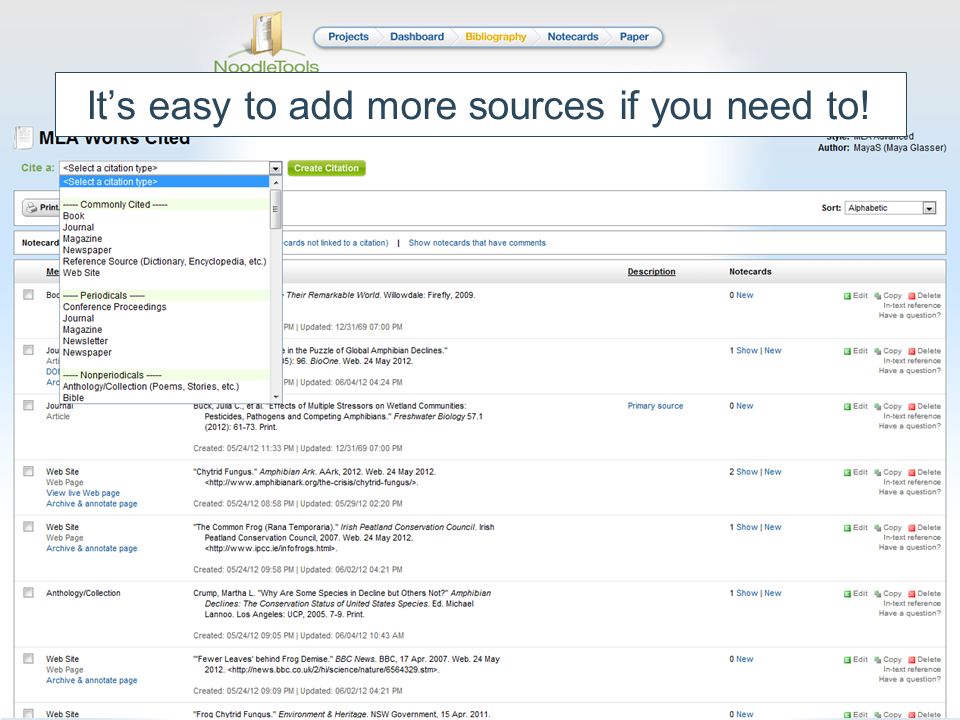Edit the Chytrid Fungus web site citation
Viewport: 960px width, 720px height.
coord(855,473)
